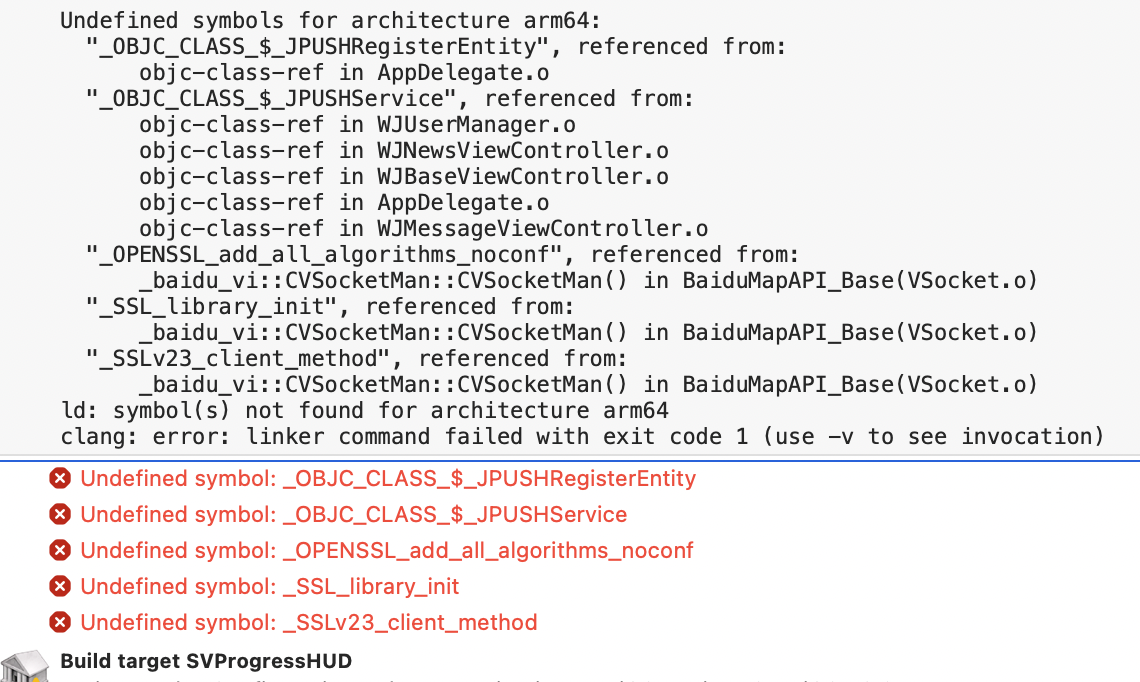Click error icon for _OPENSSL_add_all_algorithms_noconf issue
1140x682 pixels.
[61, 551]
